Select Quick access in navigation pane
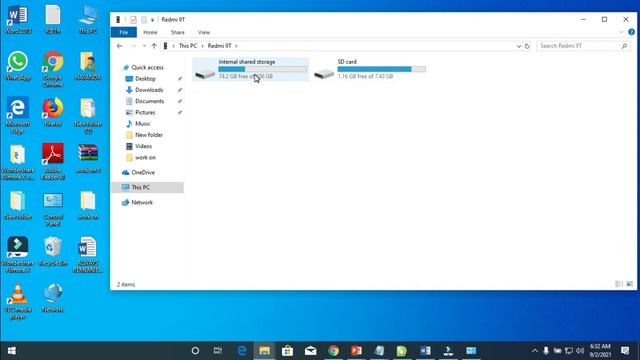The image size is (640, 360). pyautogui.click(x=147, y=67)
